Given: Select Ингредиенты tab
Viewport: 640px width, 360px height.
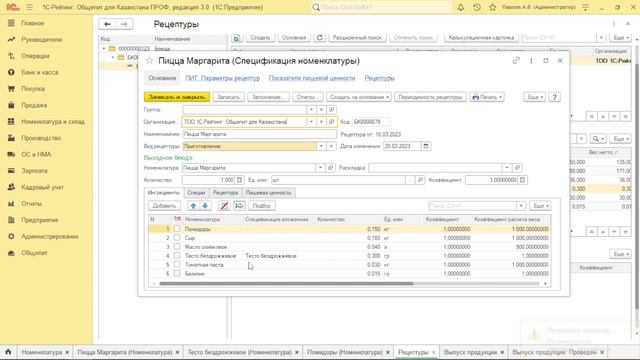Looking at the screenshot, I should tap(164, 193).
